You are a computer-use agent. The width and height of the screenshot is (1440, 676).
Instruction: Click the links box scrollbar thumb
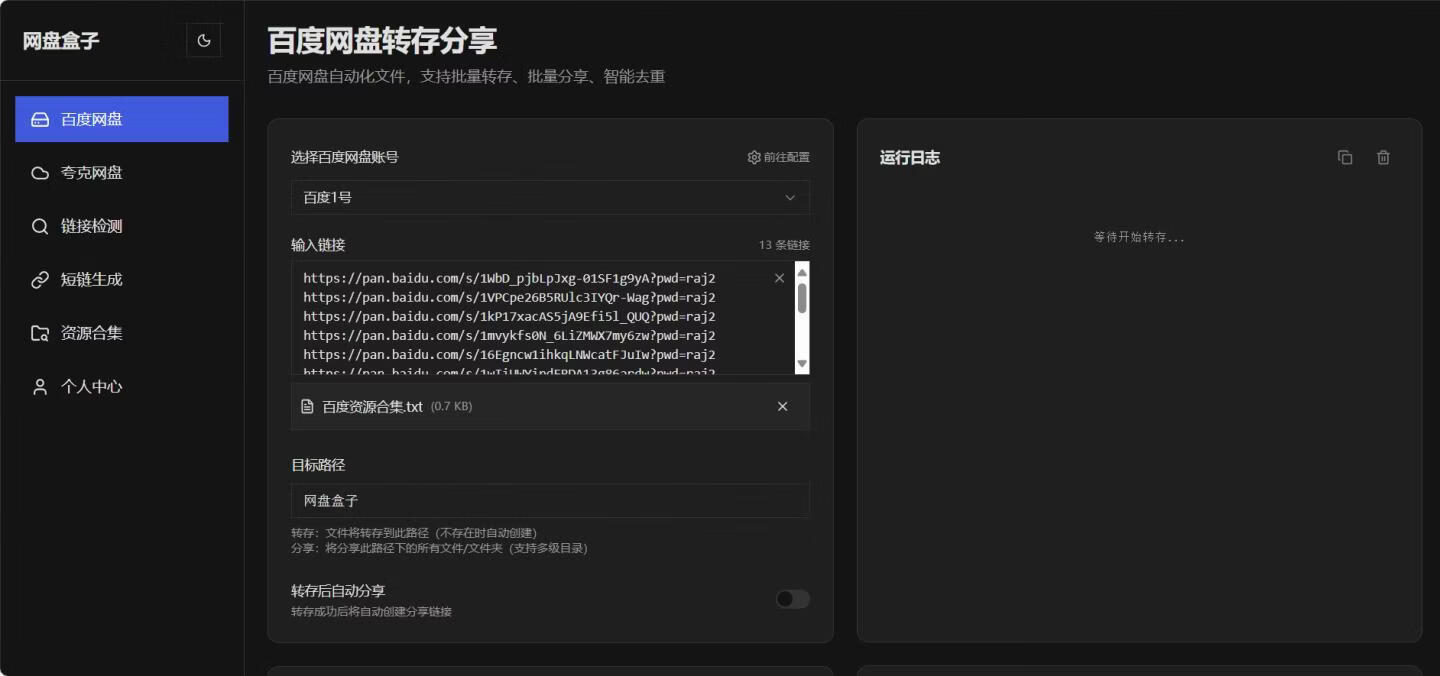(x=802, y=298)
